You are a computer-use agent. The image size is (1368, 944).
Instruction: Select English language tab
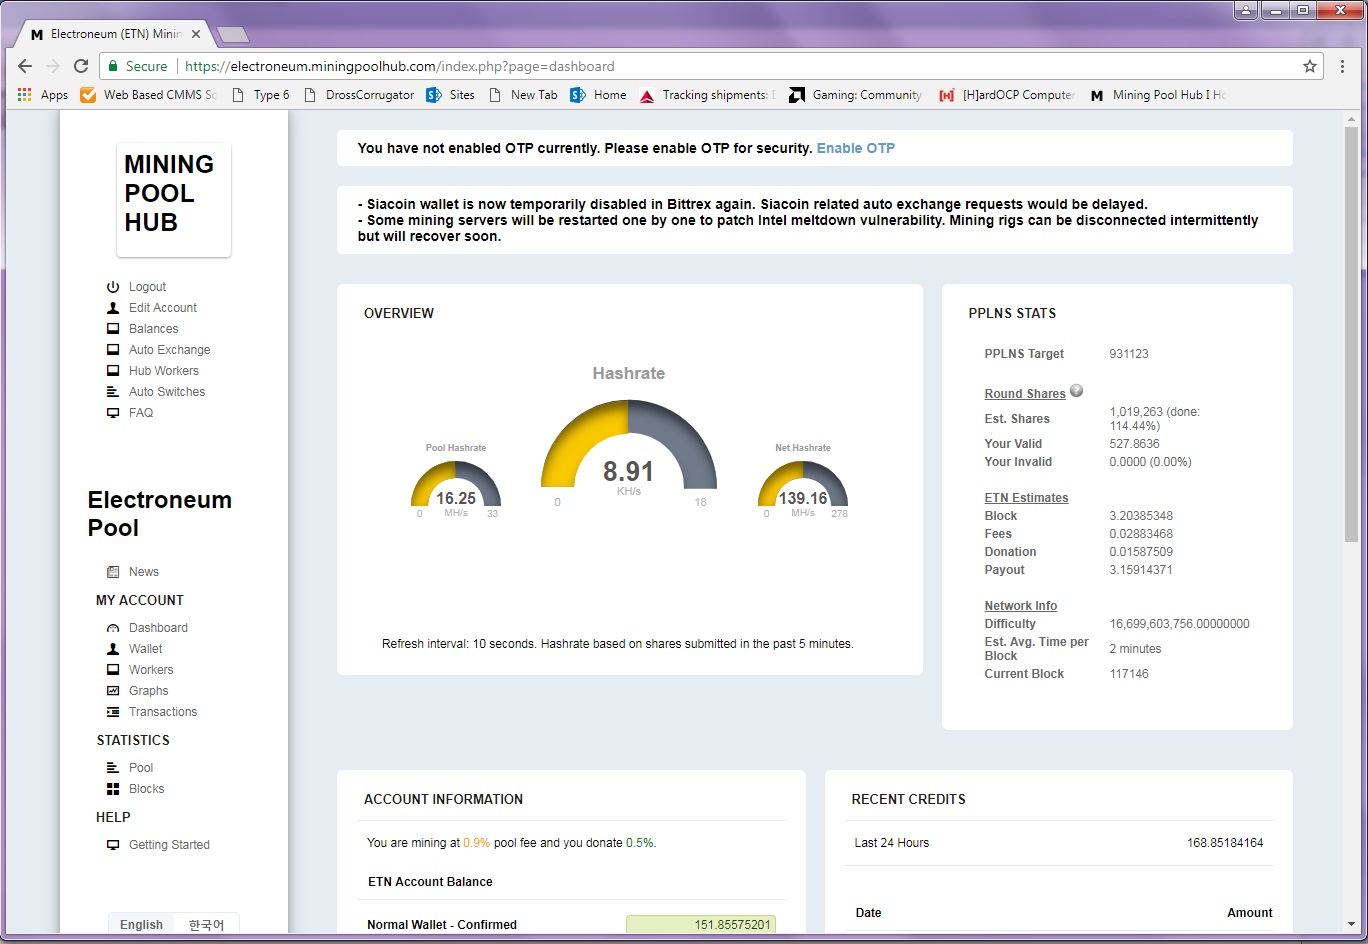tap(141, 924)
